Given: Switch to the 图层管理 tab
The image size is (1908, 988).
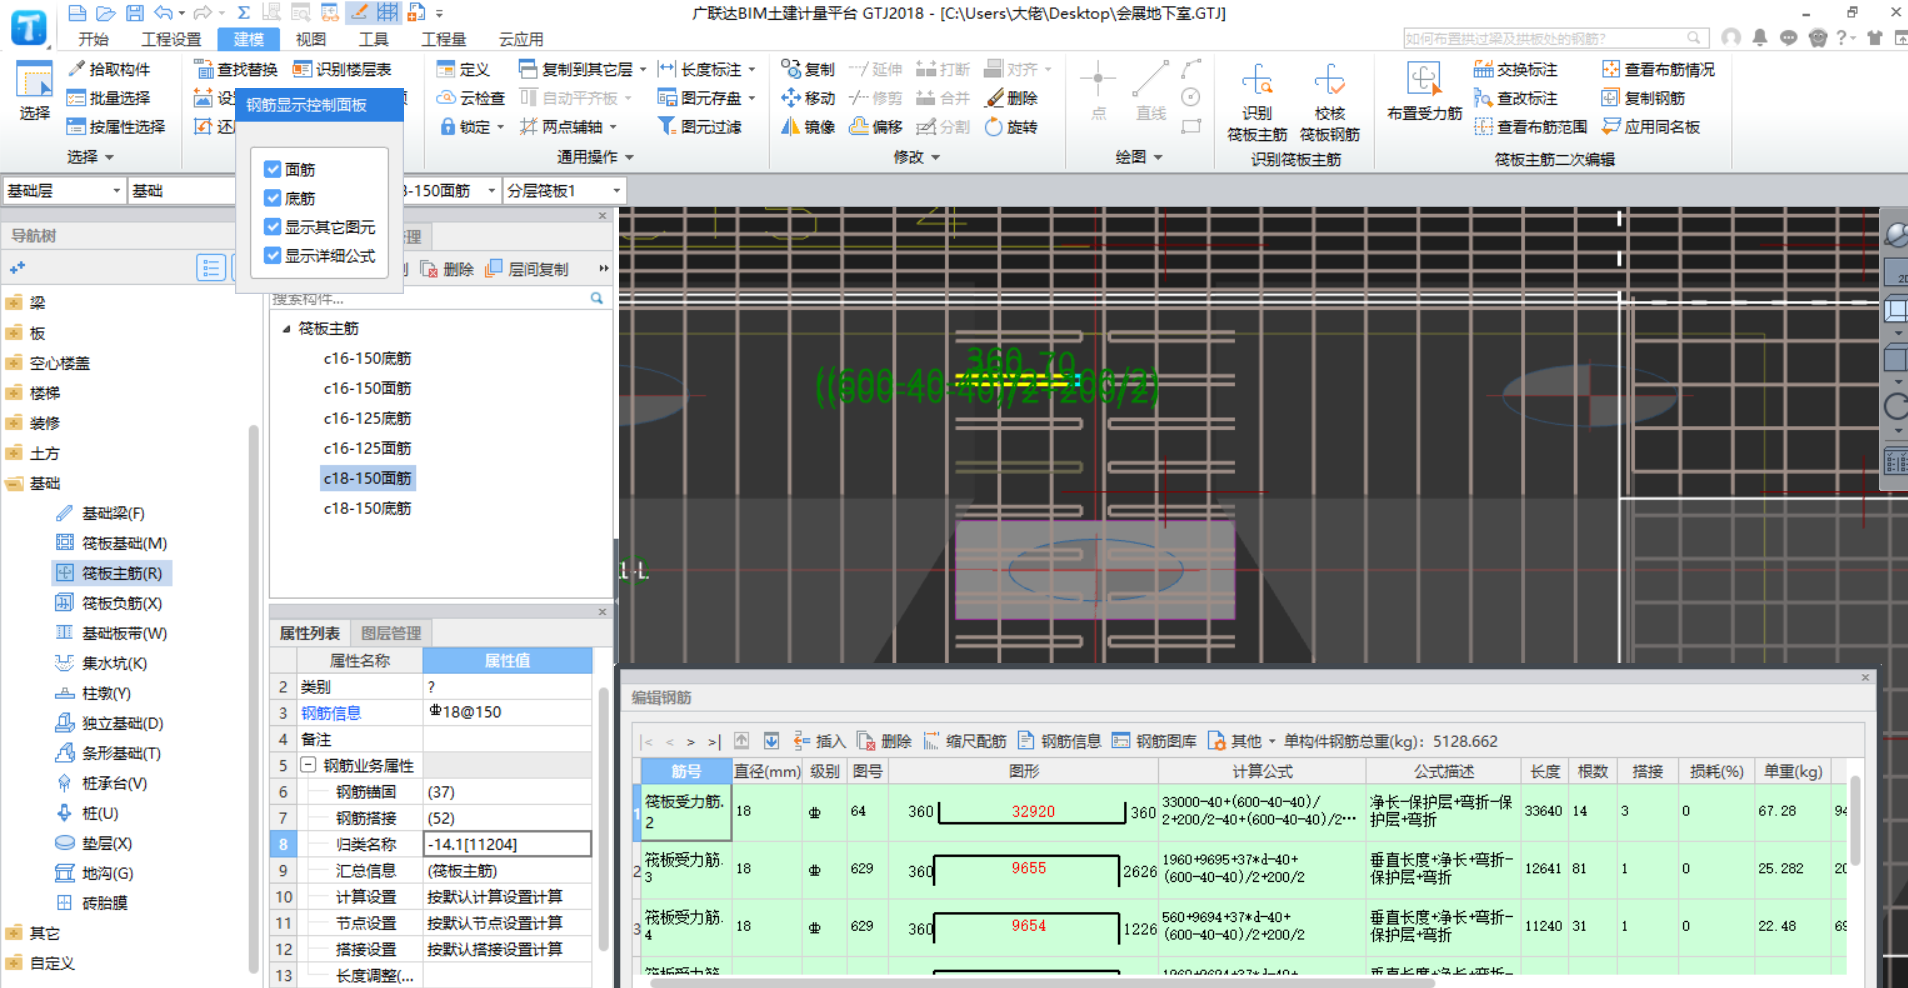Looking at the screenshot, I should point(391,633).
